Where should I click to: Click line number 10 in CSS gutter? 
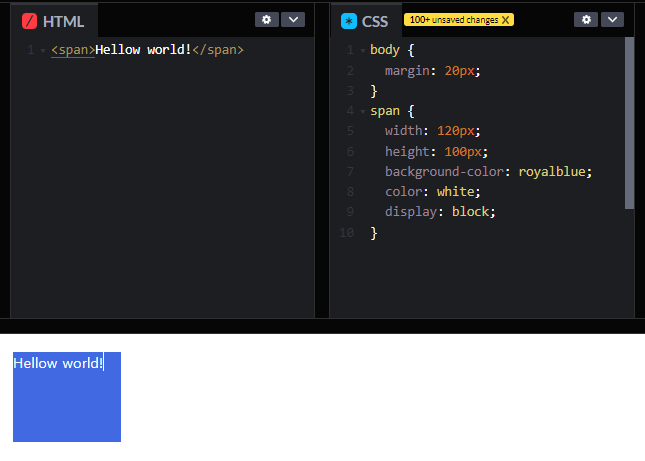pyautogui.click(x=346, y=233)
